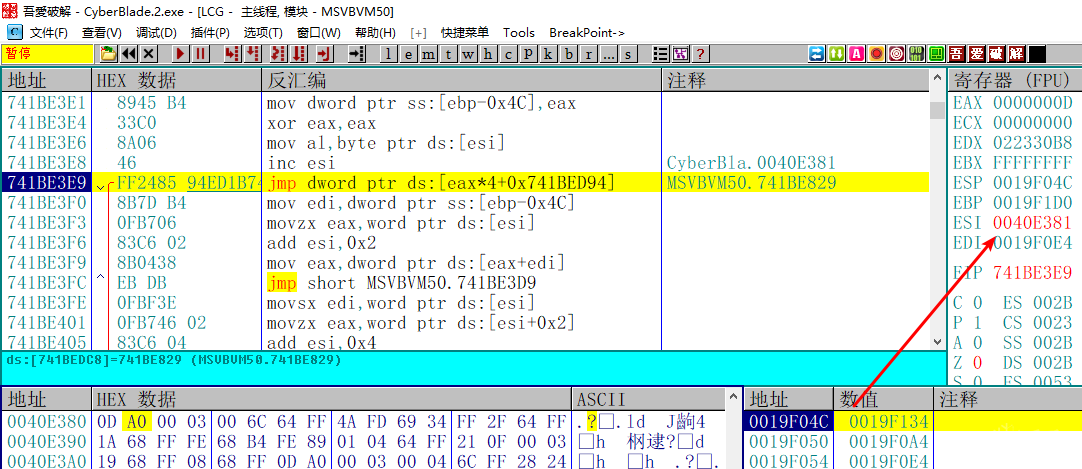
Task: Click the appearance options purple grid icon
Action: (x=680, y=54)
